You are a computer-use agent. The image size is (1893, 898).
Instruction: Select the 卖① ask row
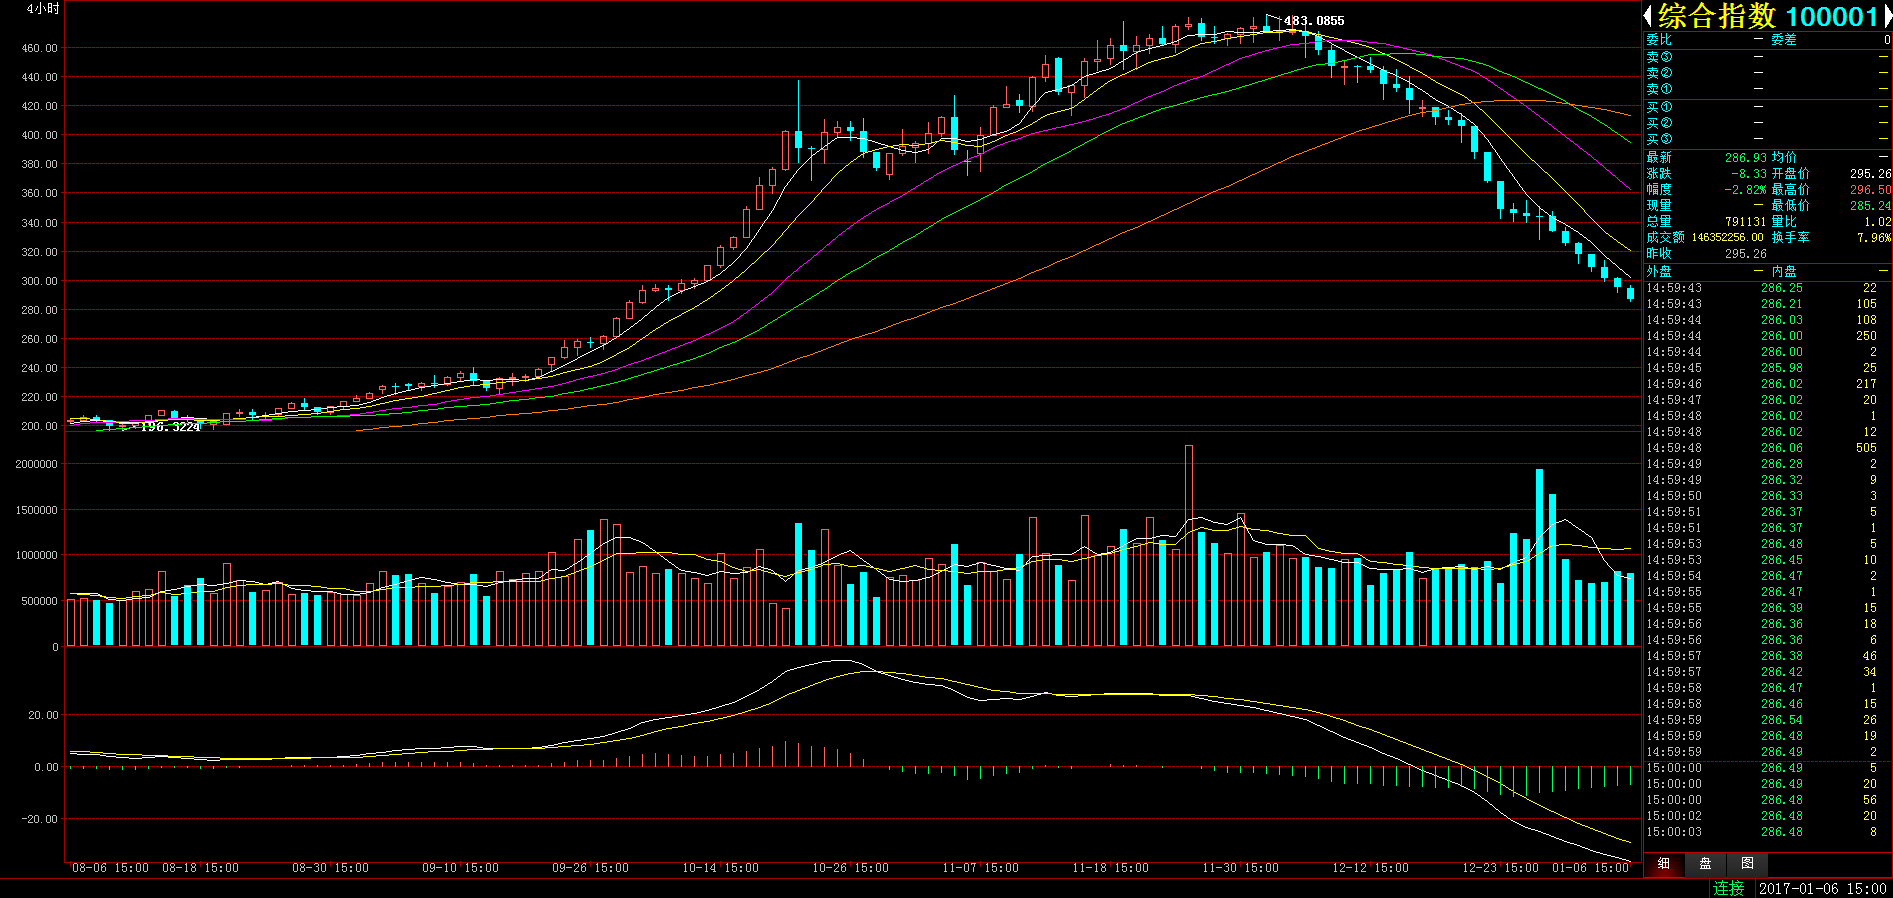pos(1767,89)
